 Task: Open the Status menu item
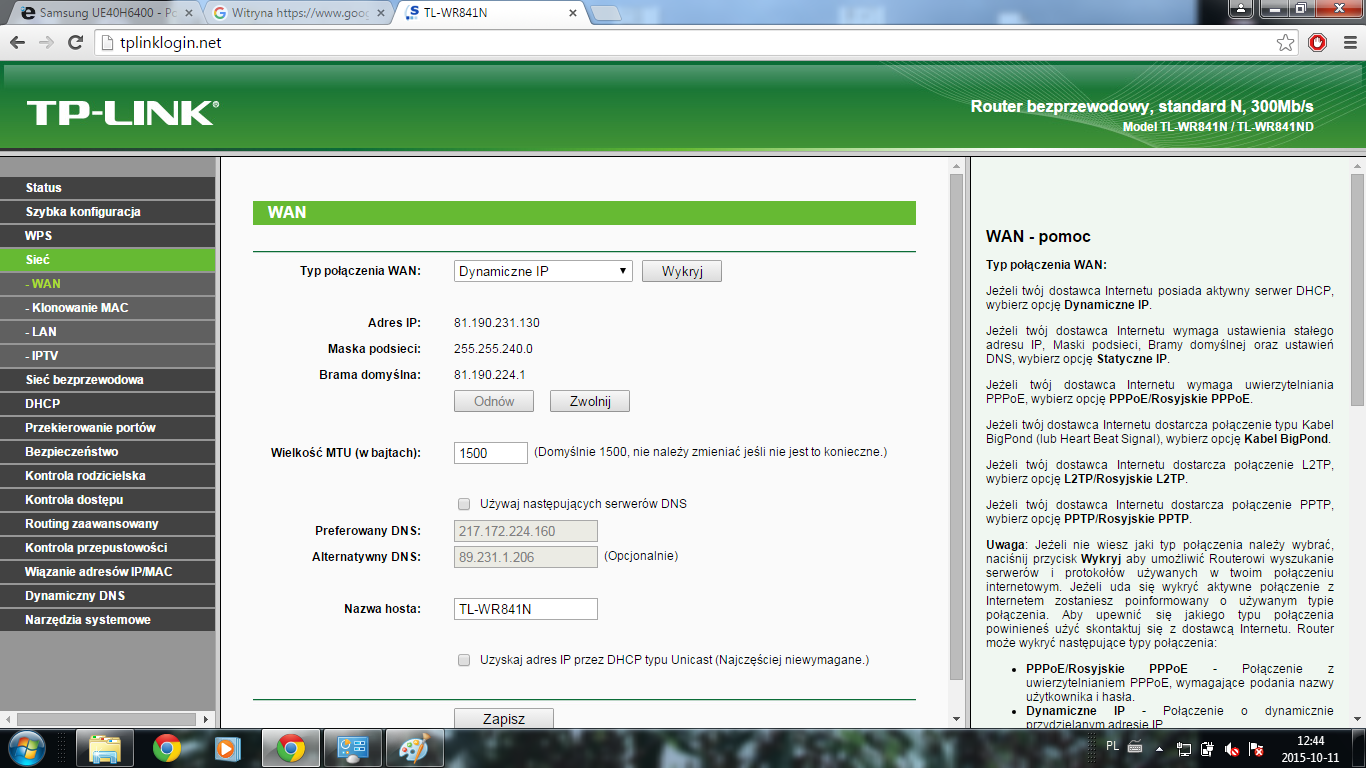point(108,188)
